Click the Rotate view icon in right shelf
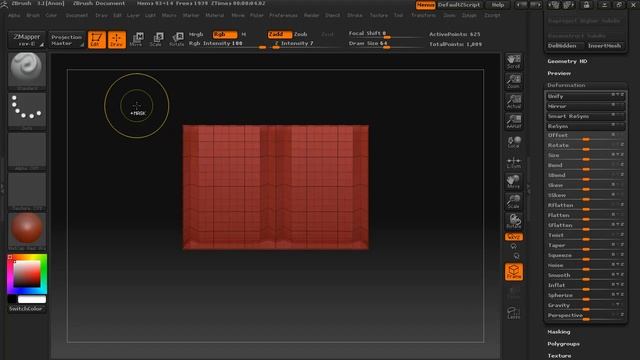This screenshot has width=640, height=360. [x=513, y=221]
